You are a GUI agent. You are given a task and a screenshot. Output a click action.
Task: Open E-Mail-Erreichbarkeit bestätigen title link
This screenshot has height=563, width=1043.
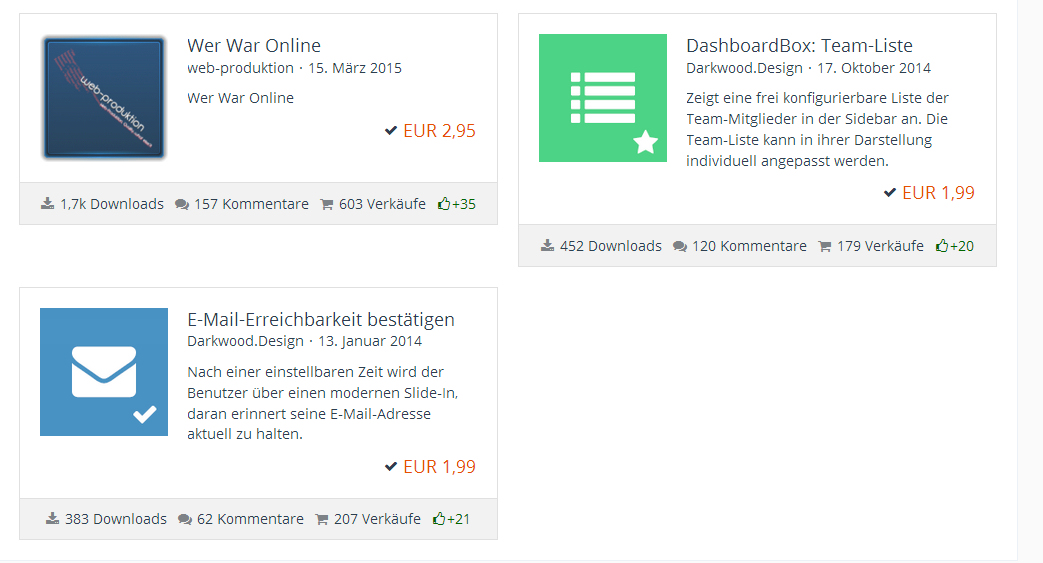(x=321, y=320)
